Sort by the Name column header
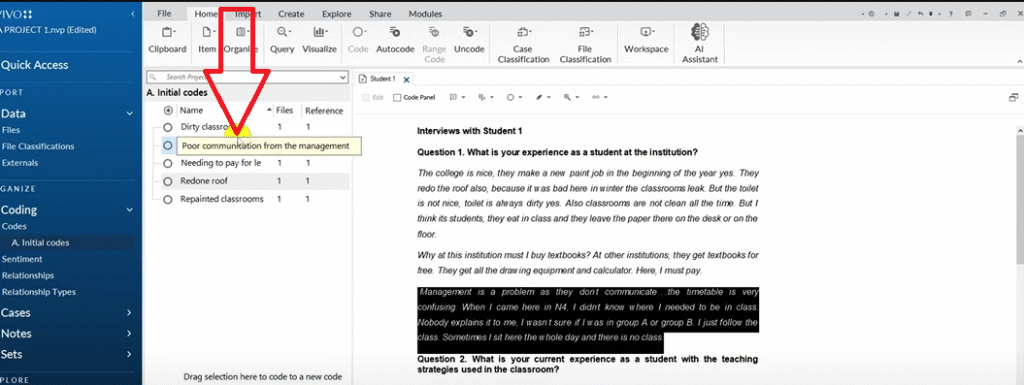 [x=191, y=110]
